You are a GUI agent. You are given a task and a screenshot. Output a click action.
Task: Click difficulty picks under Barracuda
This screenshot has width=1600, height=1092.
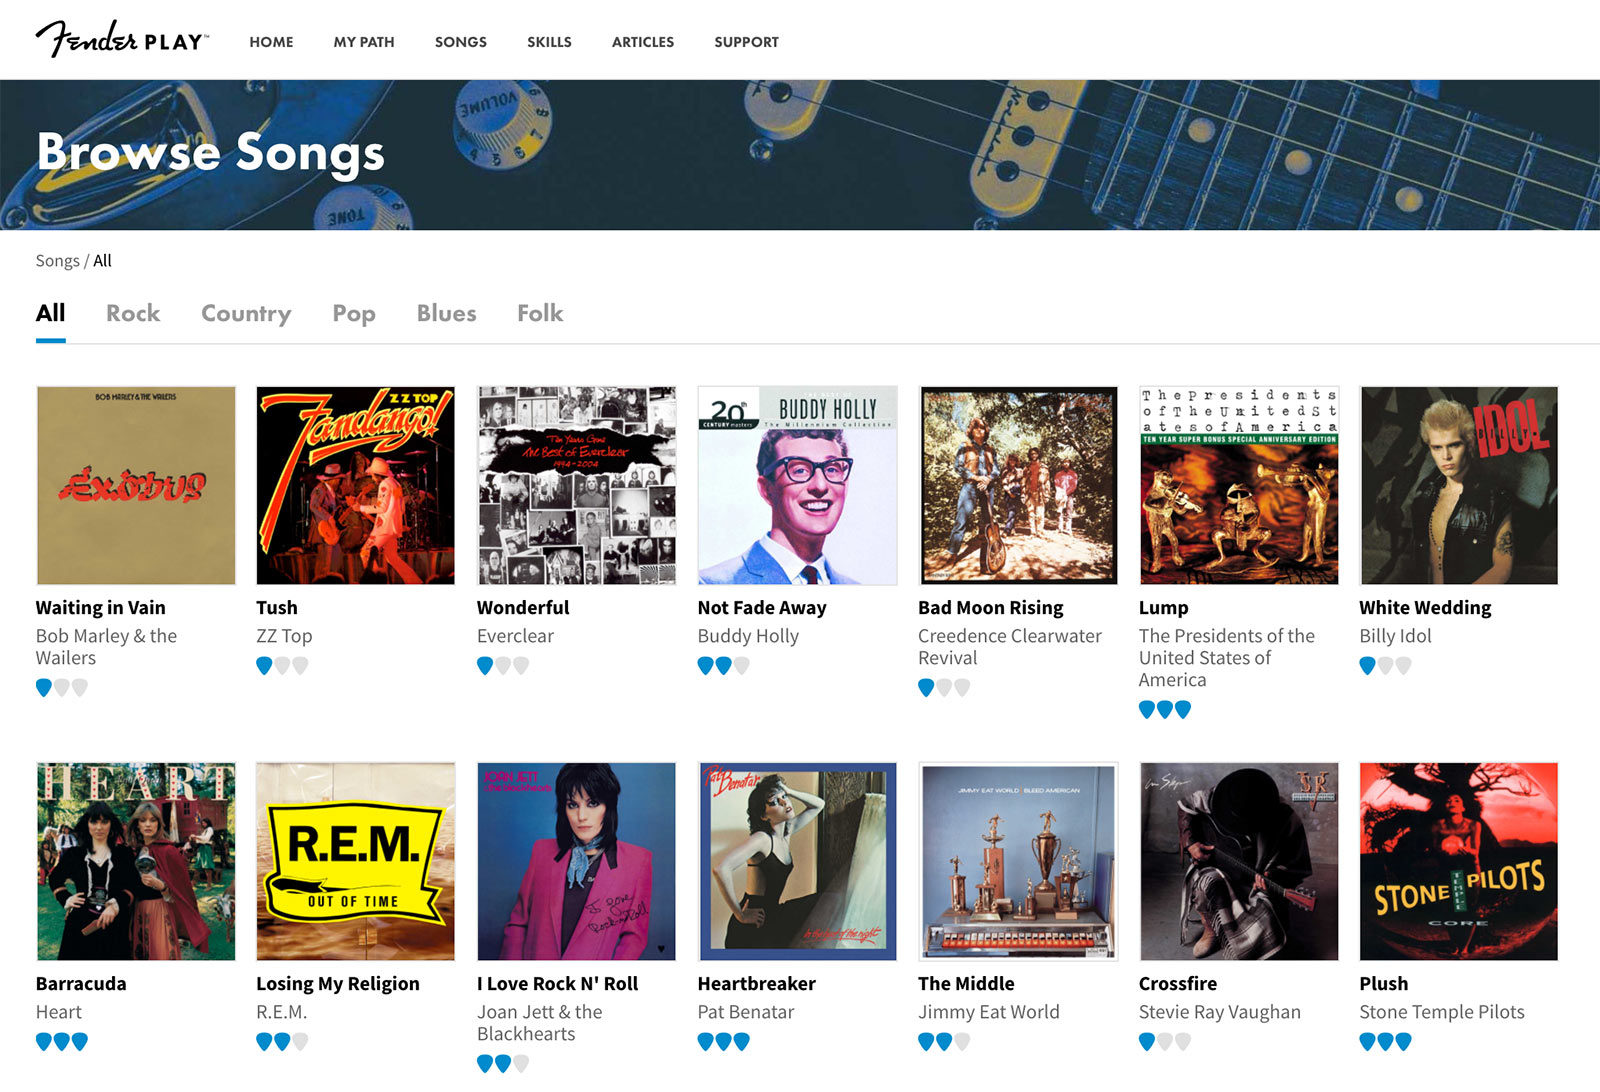click(x=62, y=1041)
